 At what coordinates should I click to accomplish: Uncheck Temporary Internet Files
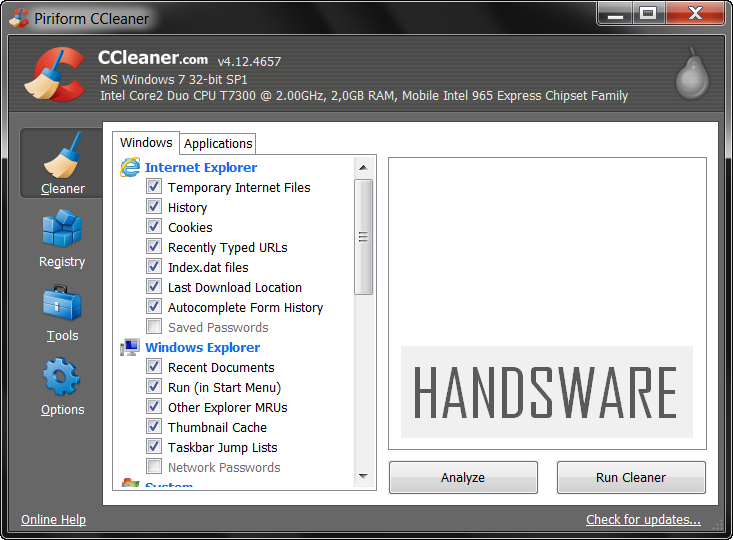[x=154, y=187]
